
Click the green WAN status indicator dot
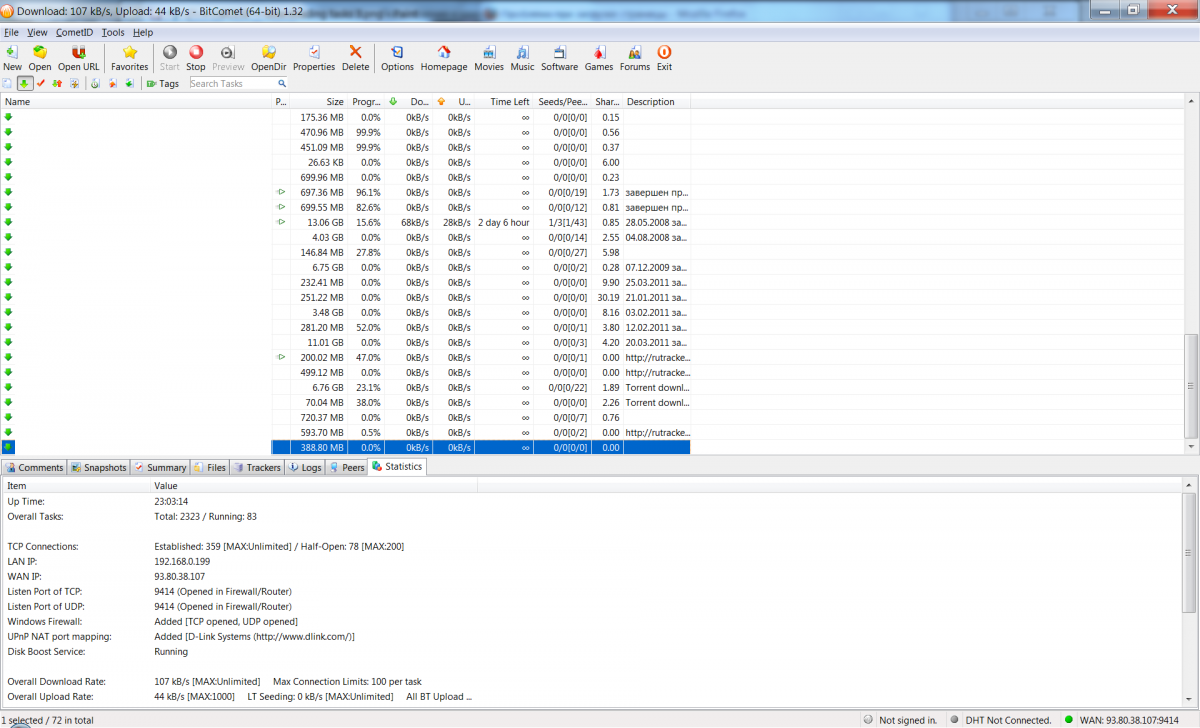(x=1069, y=720)
